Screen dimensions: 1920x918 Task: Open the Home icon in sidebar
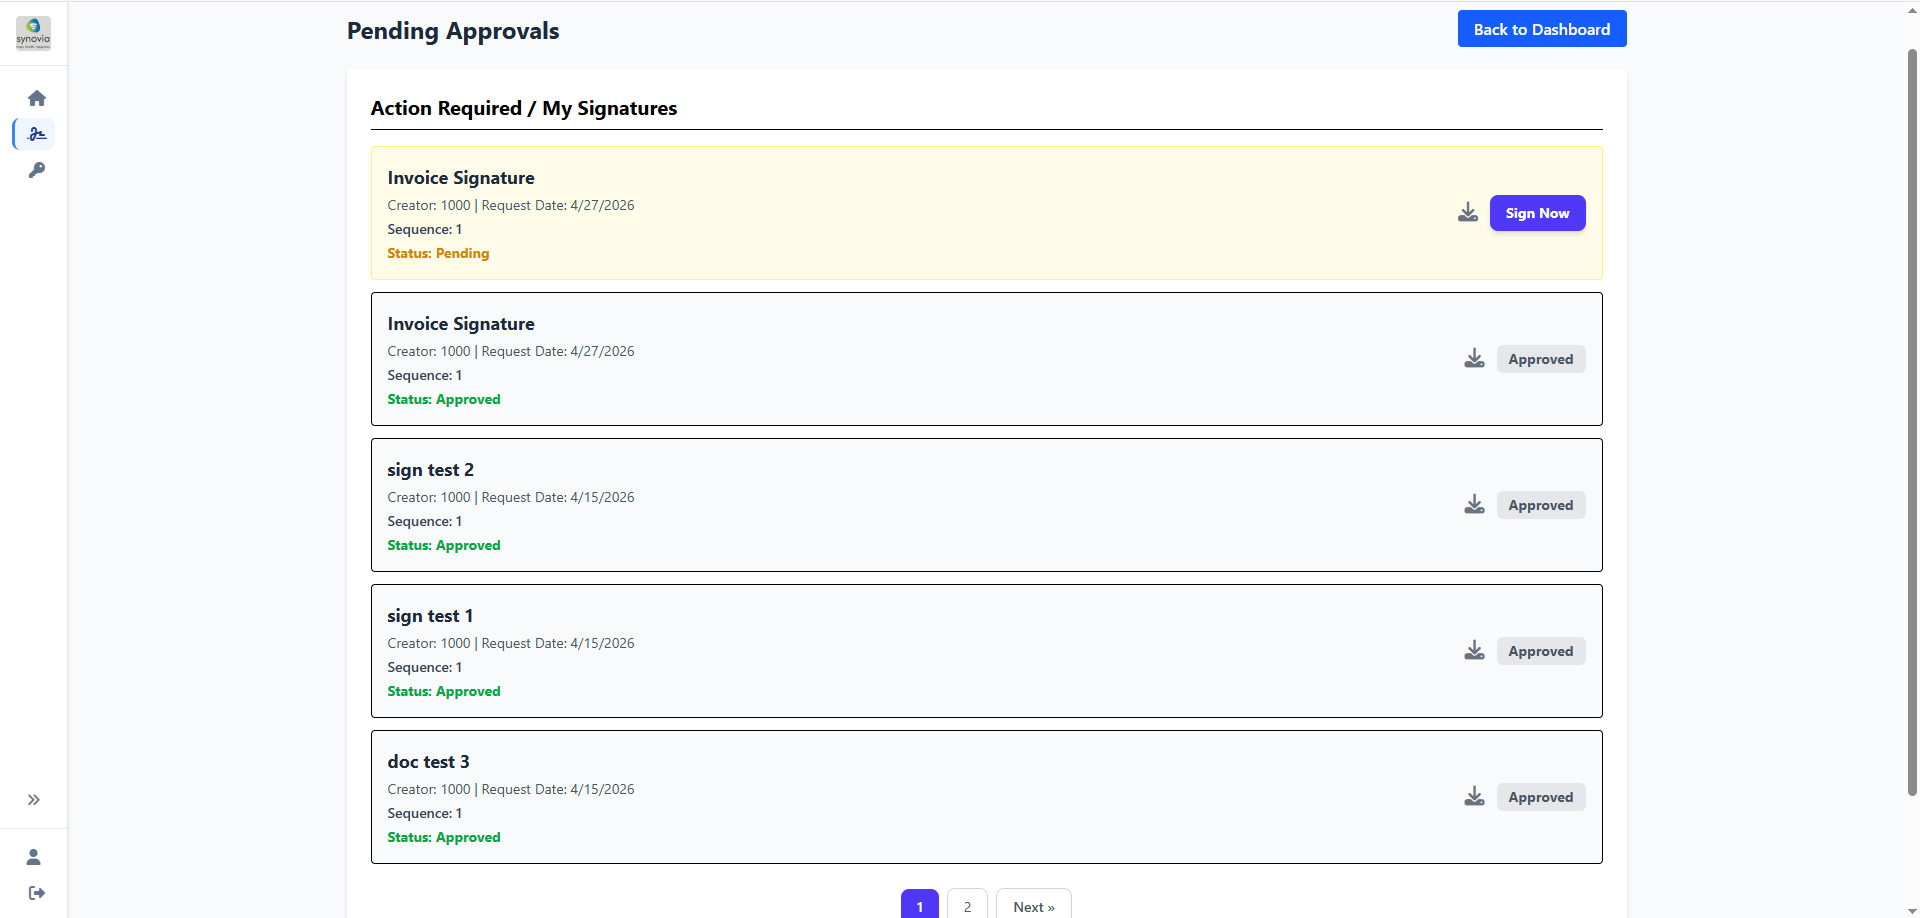[37, 98]
